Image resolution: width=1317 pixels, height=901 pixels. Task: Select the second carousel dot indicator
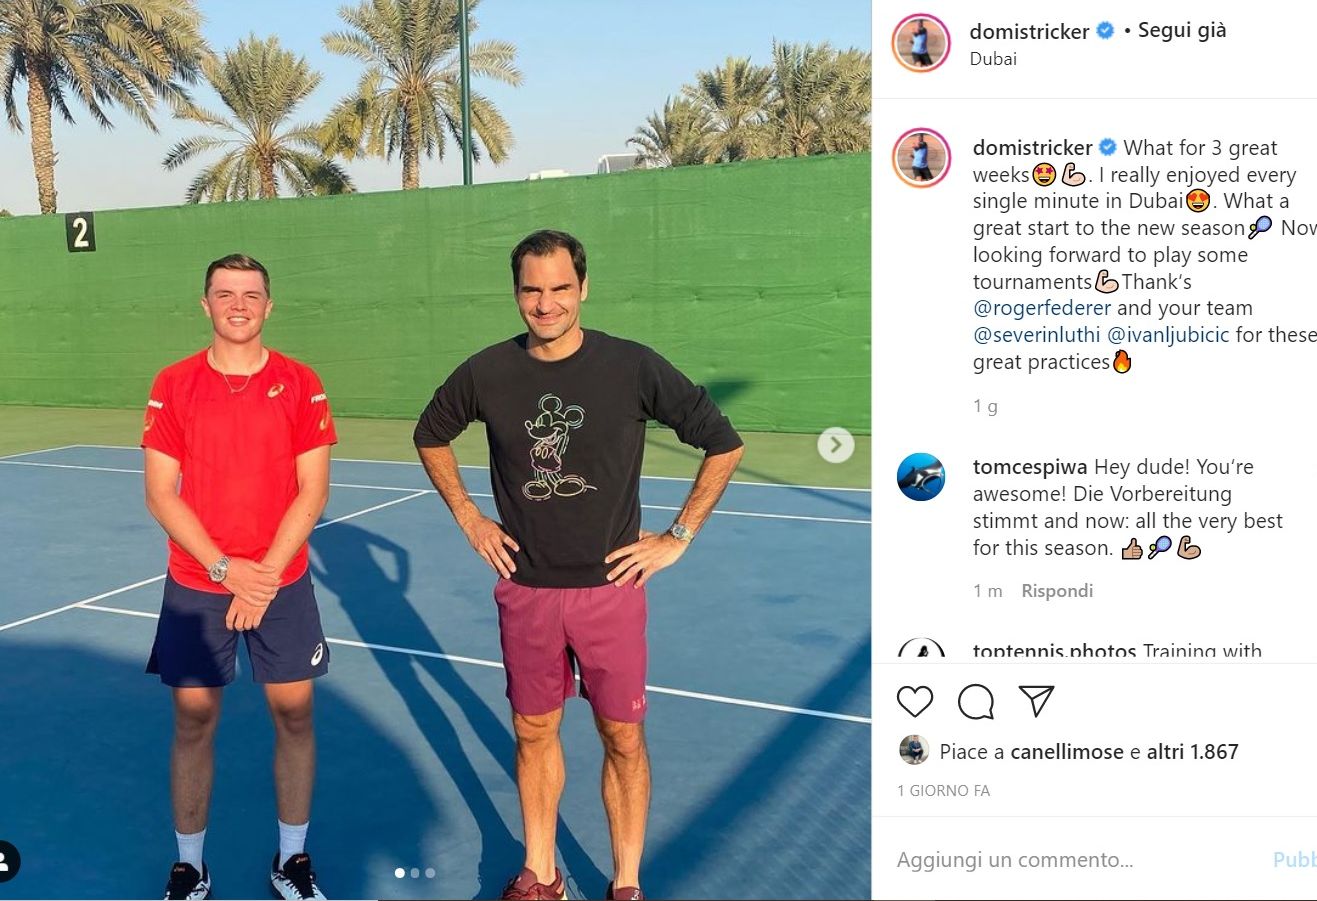click(x=415, y=873)
